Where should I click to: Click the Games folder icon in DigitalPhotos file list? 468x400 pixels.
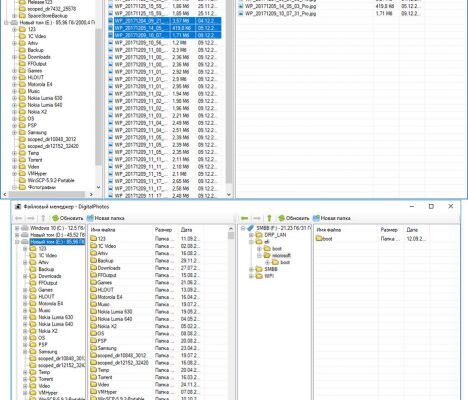[93, 282]
